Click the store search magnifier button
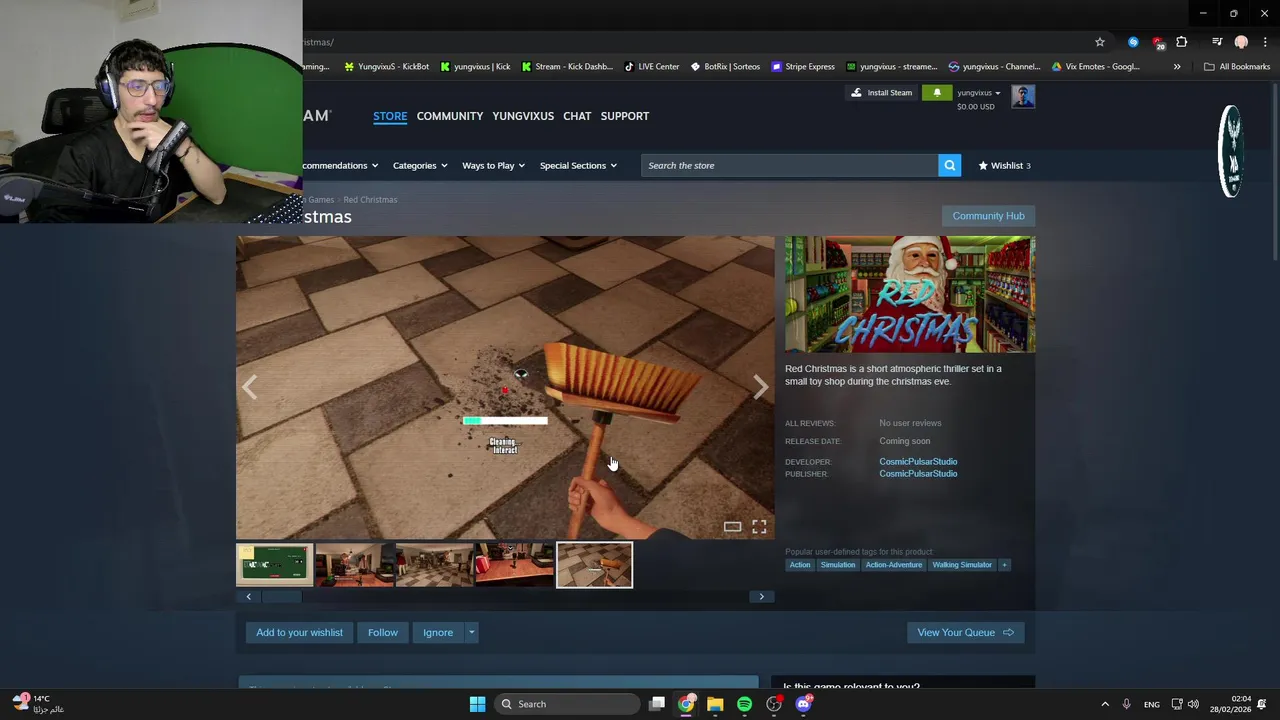 [950, 166]
